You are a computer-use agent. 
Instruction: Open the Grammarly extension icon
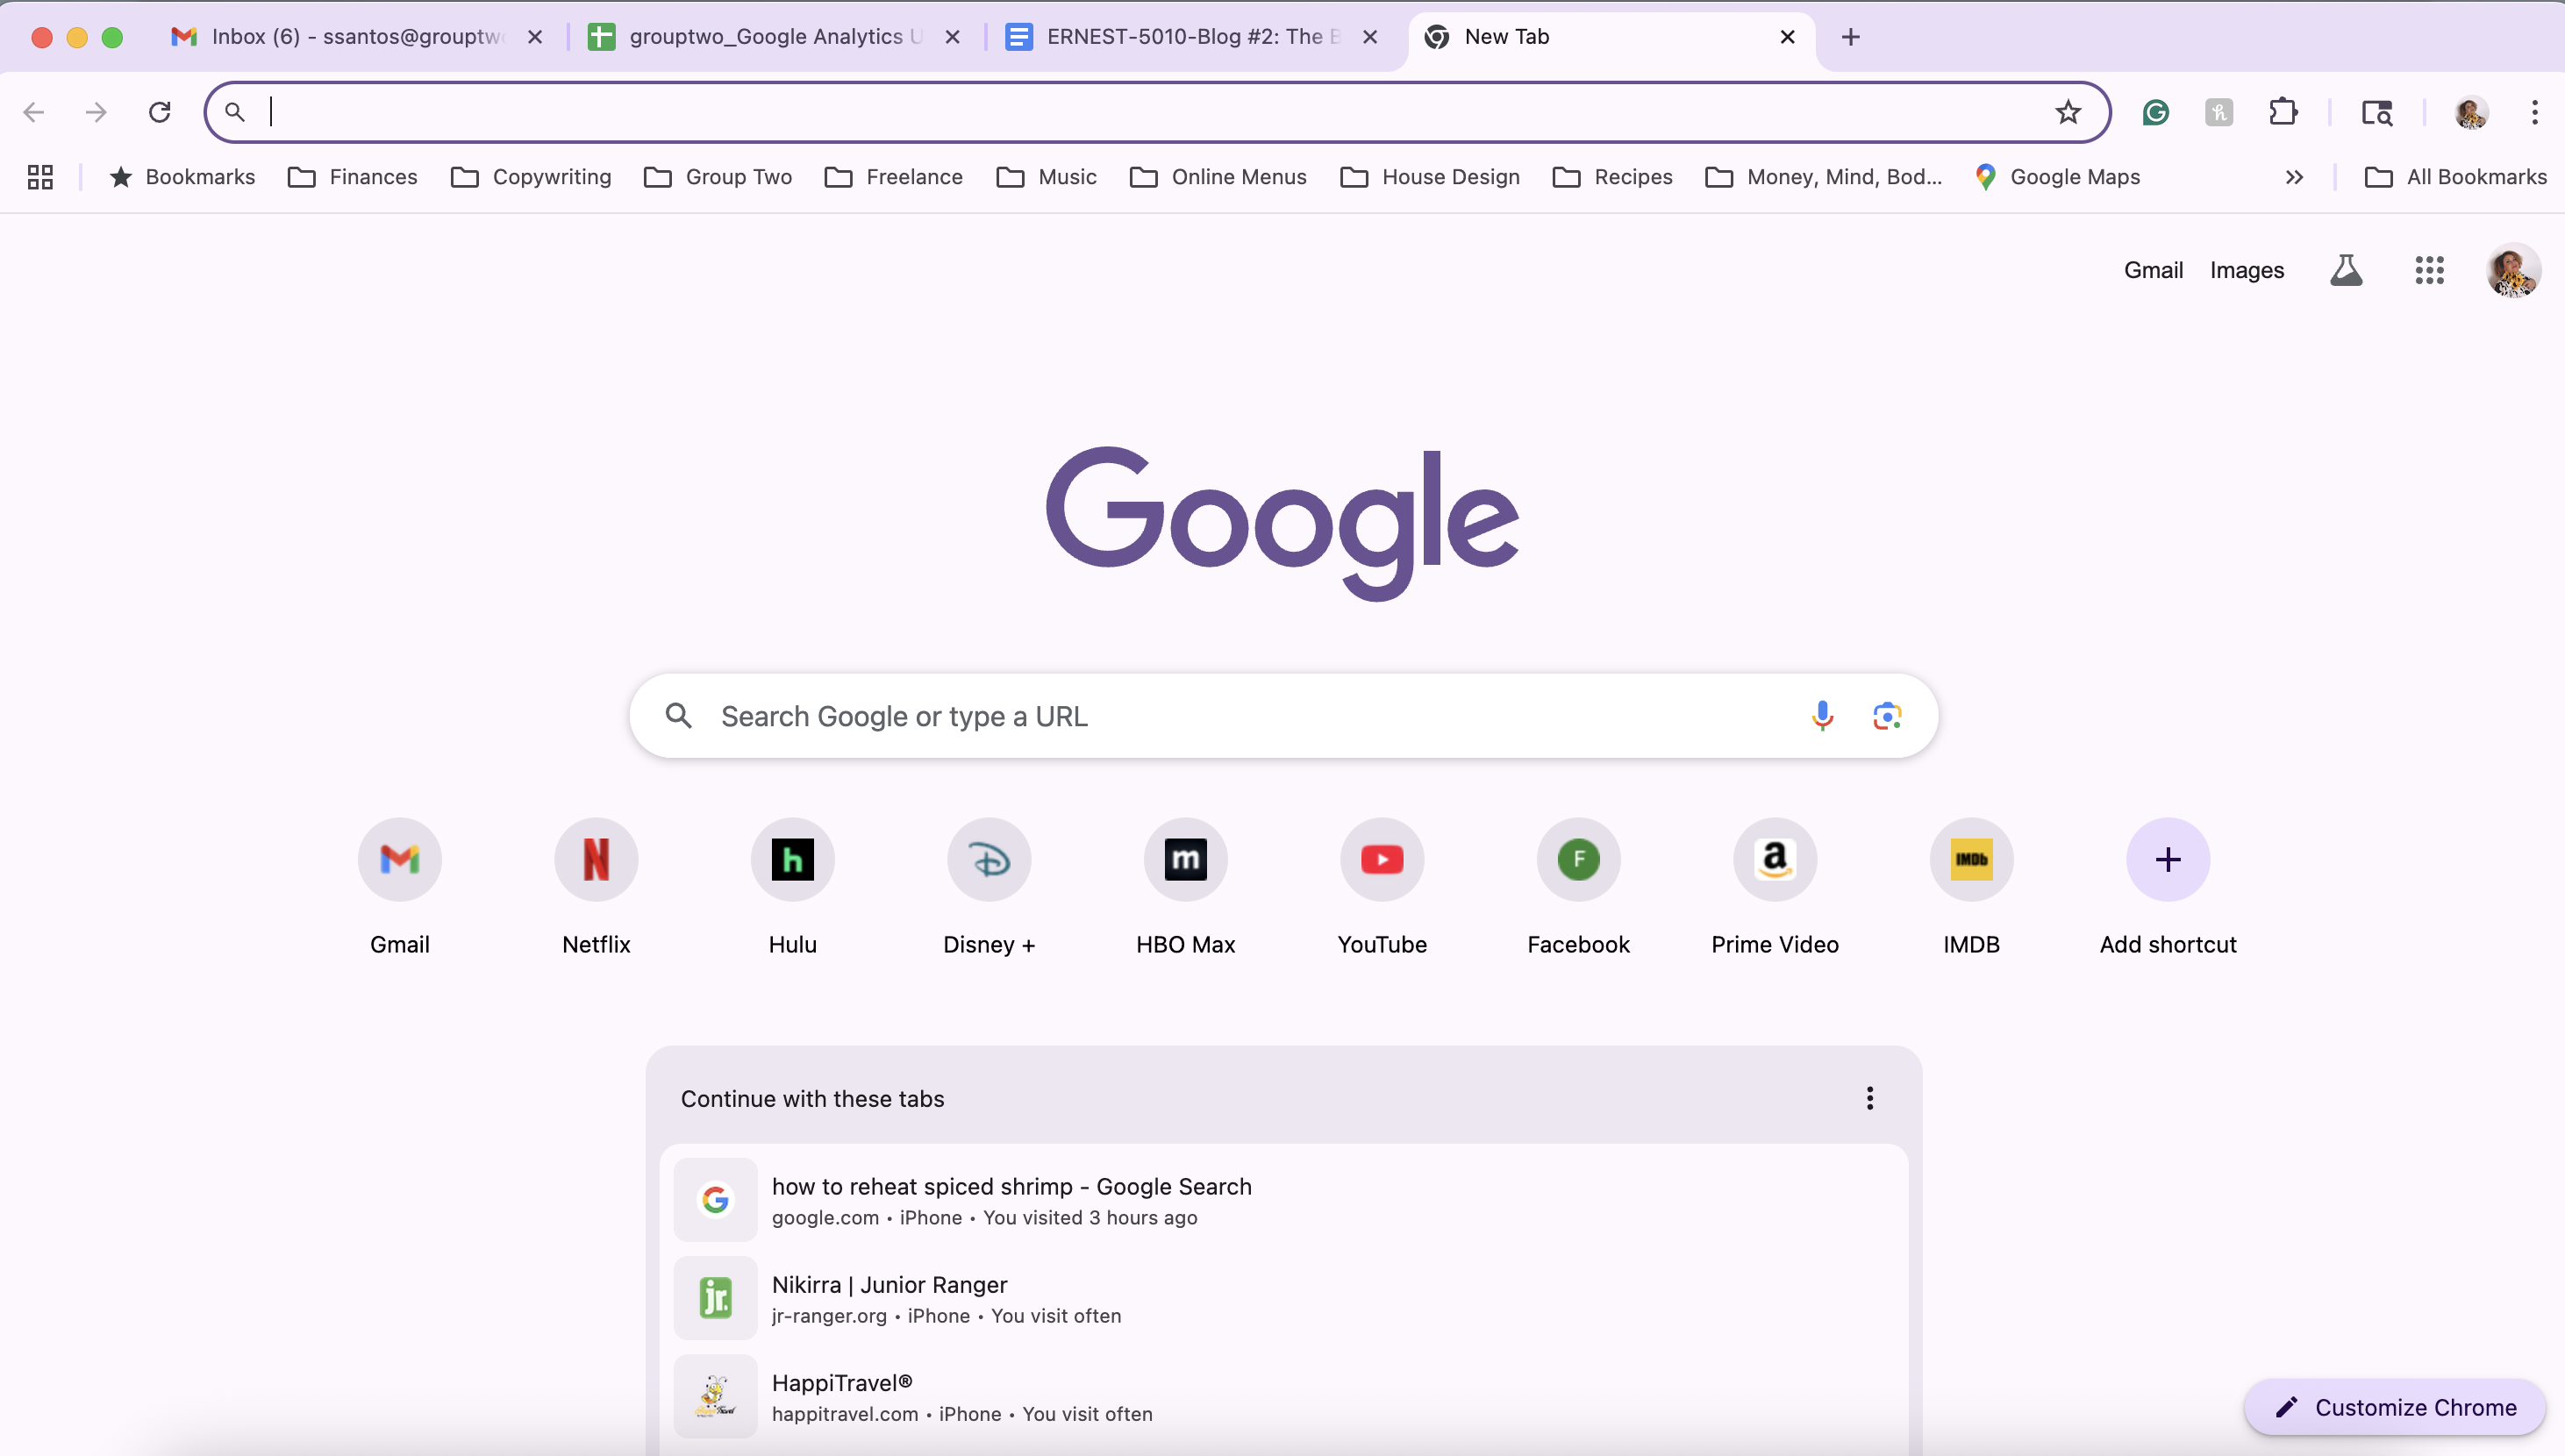point(2155,112)
